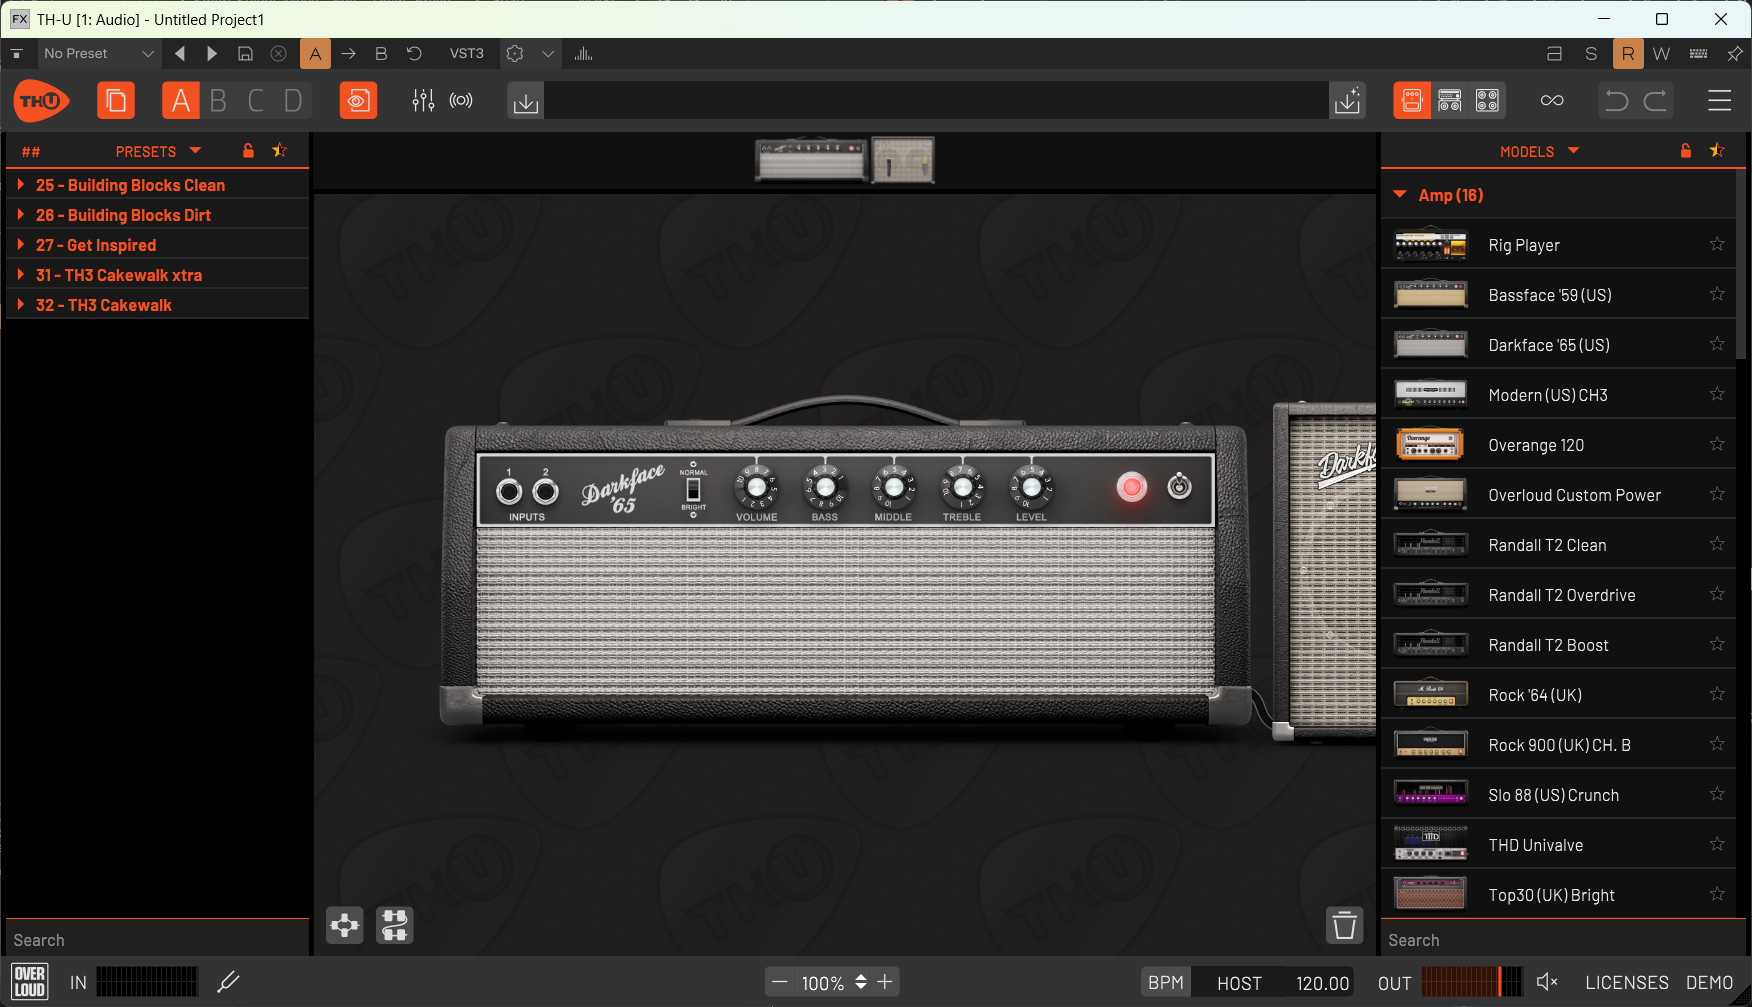This screenshot has height=1007, width=1752.
Task: Open the hamburger main menu
Action: pyautogui.click(x=1719, y=101)
